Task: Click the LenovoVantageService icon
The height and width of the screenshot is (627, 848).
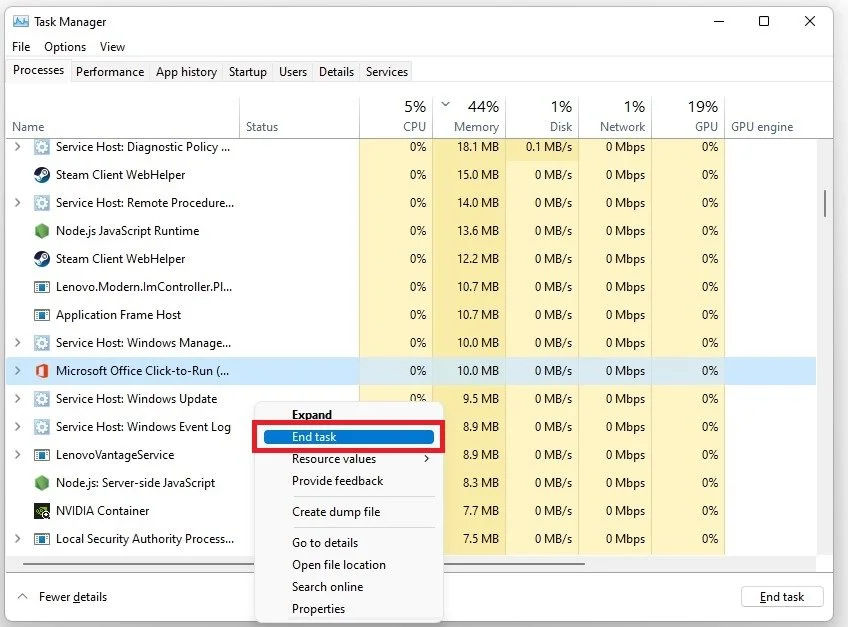Action: tap(42, 455)
